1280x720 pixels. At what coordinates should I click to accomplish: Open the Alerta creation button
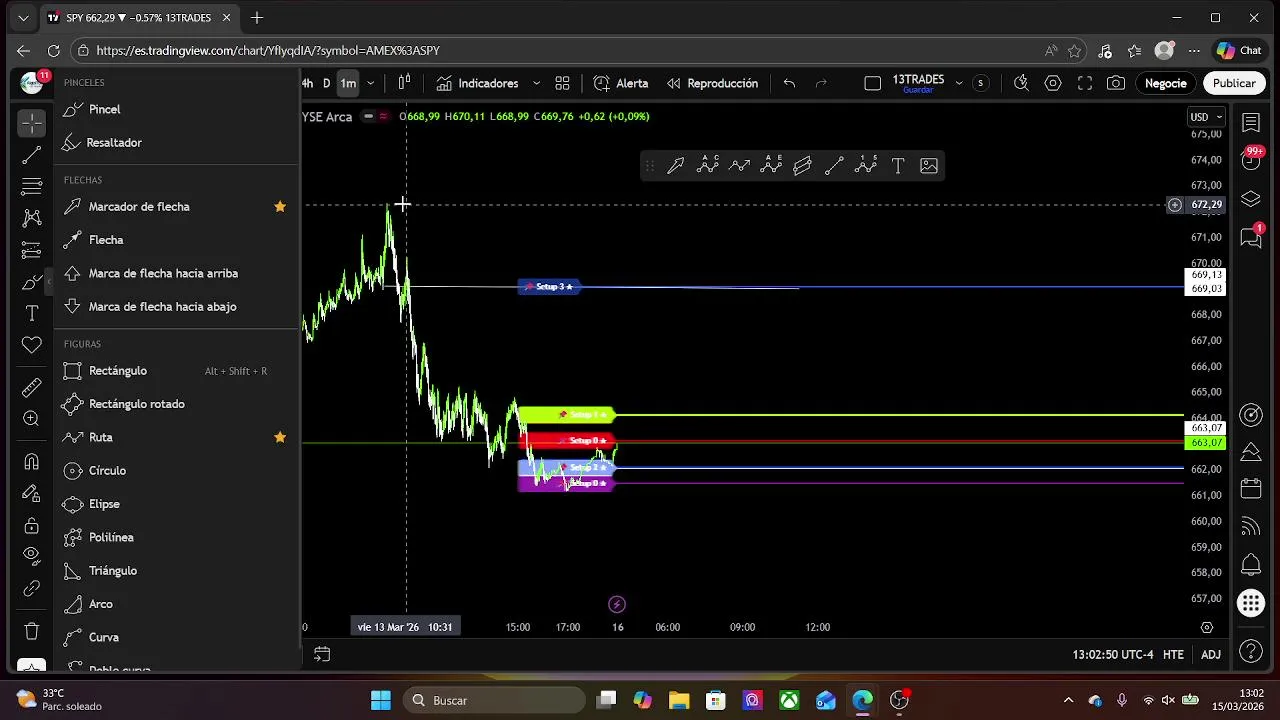coord(620,83)
